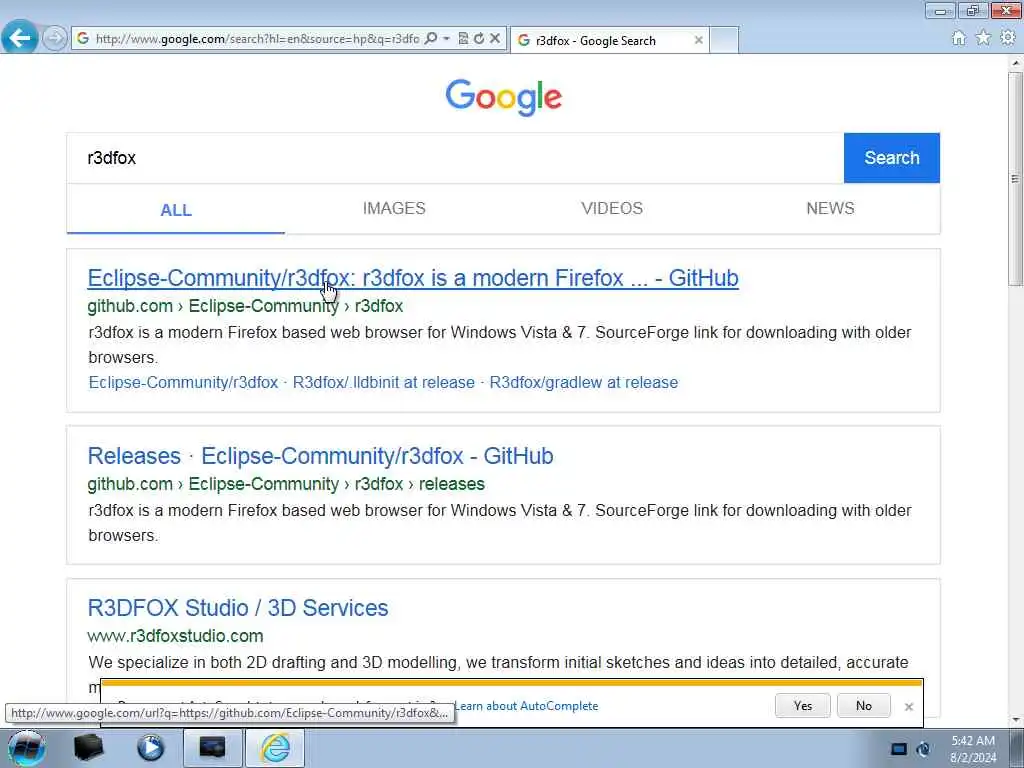Click the vertical scrollbar thumb
This screenshot has height=768, width=1024.
coord(1016,179)
